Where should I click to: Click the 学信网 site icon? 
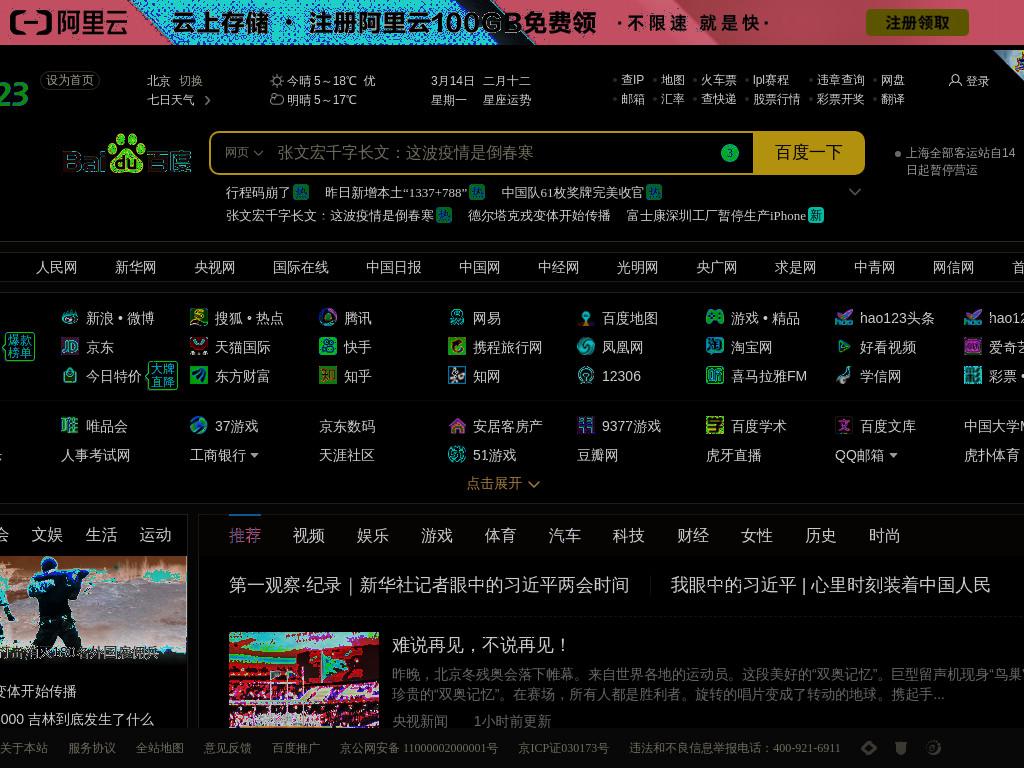[844, 376]
